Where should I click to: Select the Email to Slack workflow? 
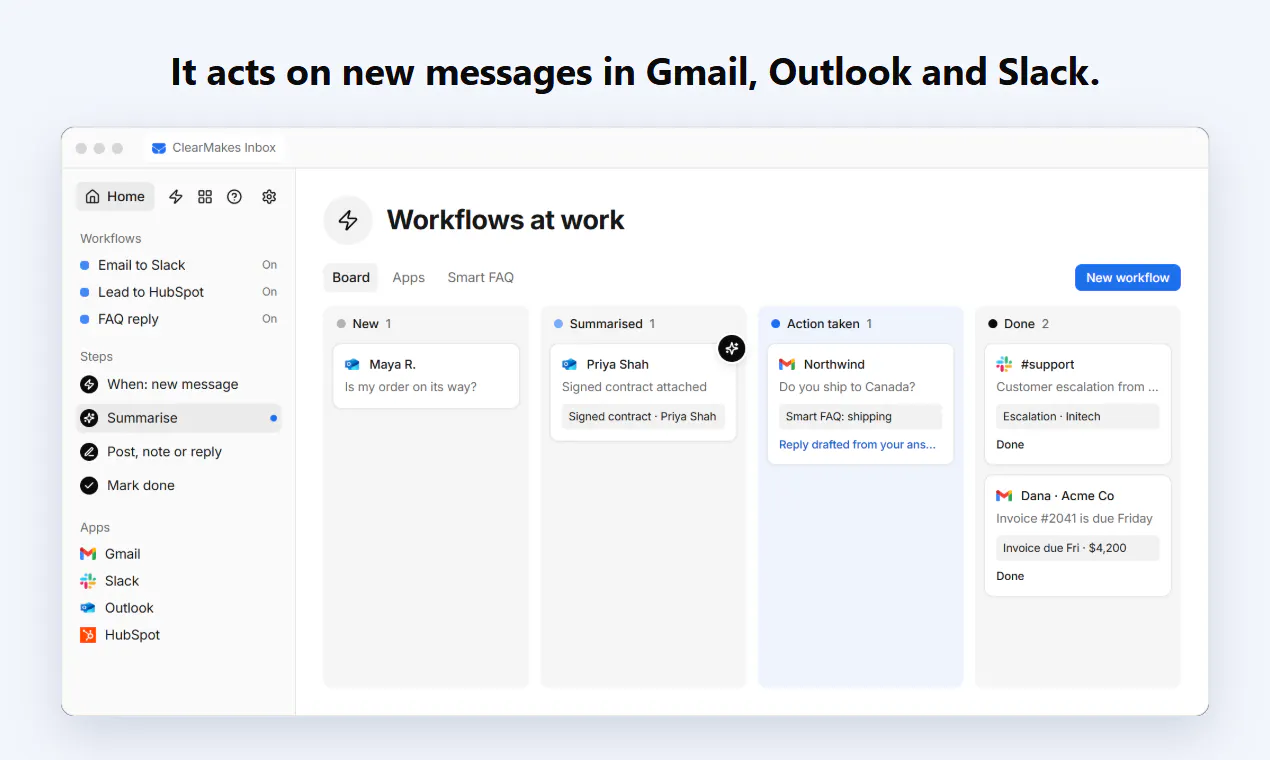point(142,265)
